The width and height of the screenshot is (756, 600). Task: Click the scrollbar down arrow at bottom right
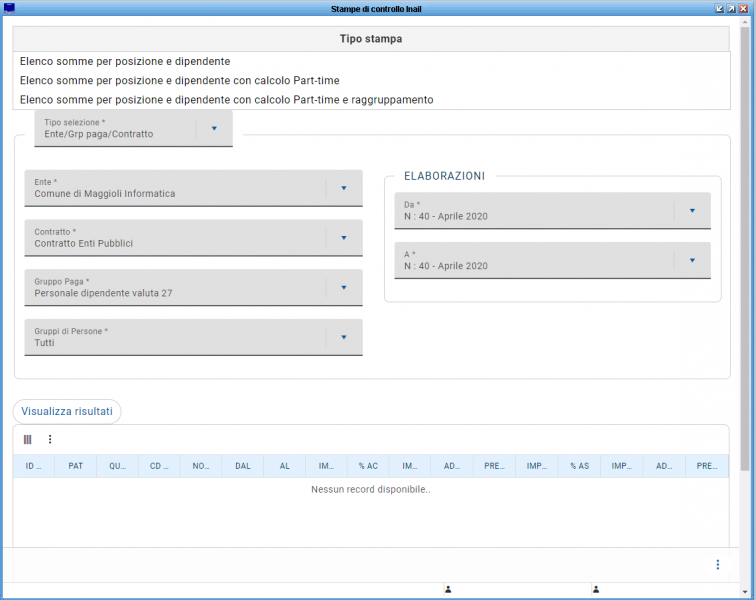745,591
